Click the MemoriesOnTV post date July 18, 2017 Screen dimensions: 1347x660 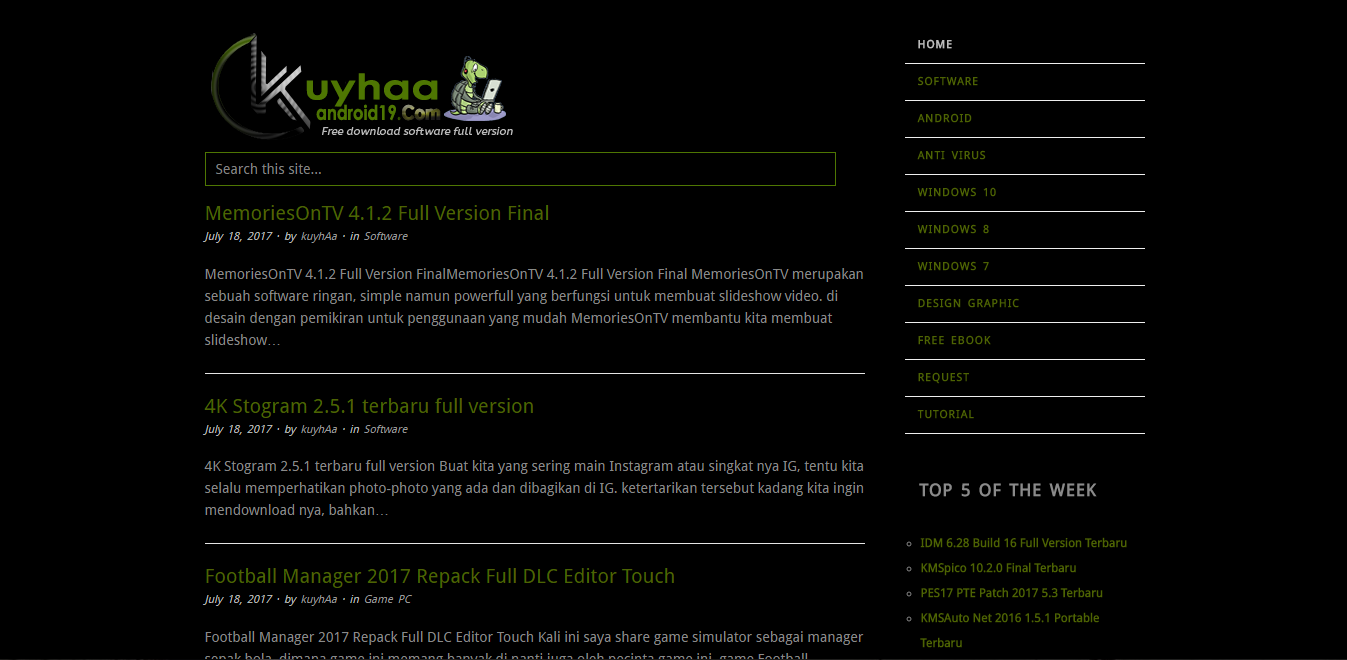tap(238, 237)
